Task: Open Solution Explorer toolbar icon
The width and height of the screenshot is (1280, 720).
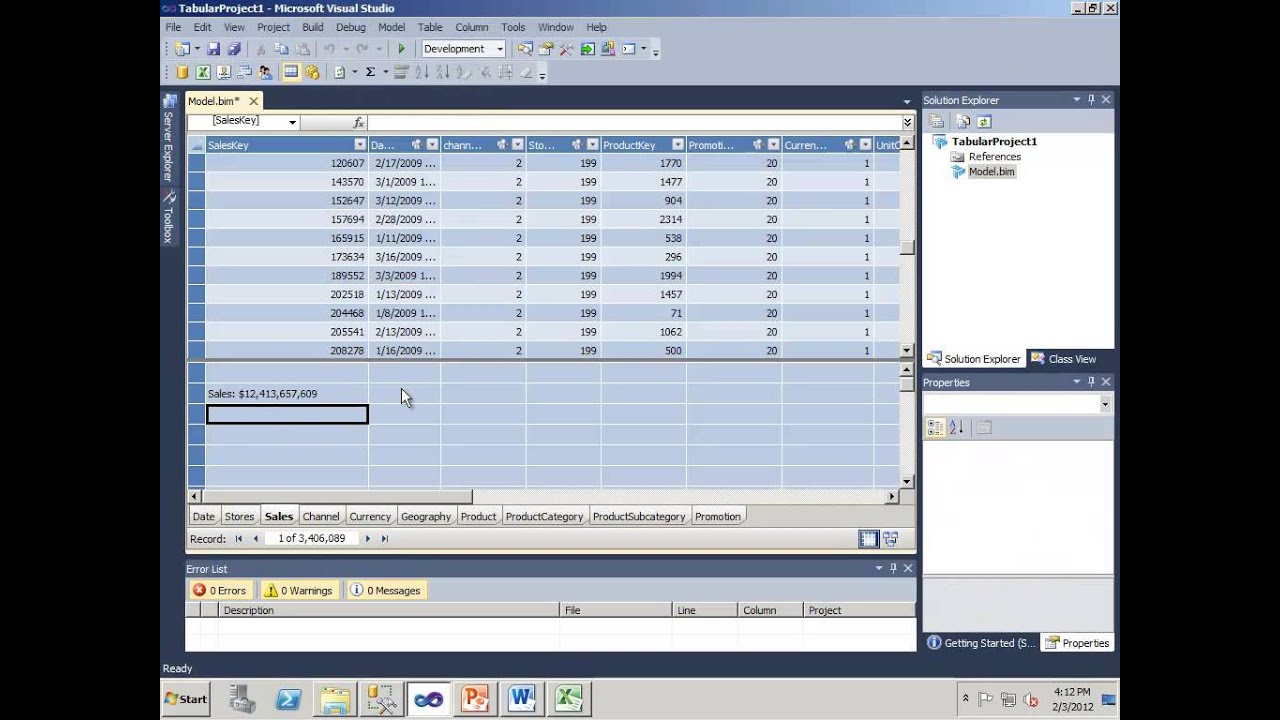Action: (x=525, y=49)
